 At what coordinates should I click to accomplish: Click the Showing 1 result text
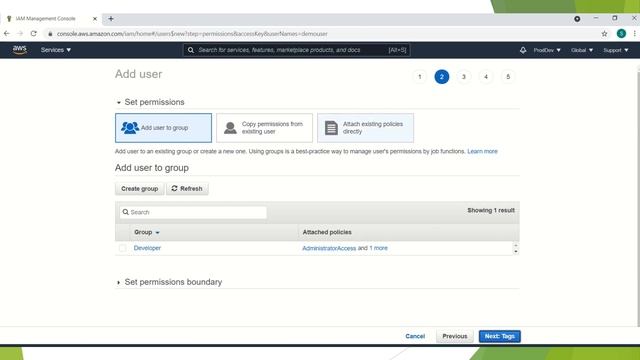pos(491,211)
